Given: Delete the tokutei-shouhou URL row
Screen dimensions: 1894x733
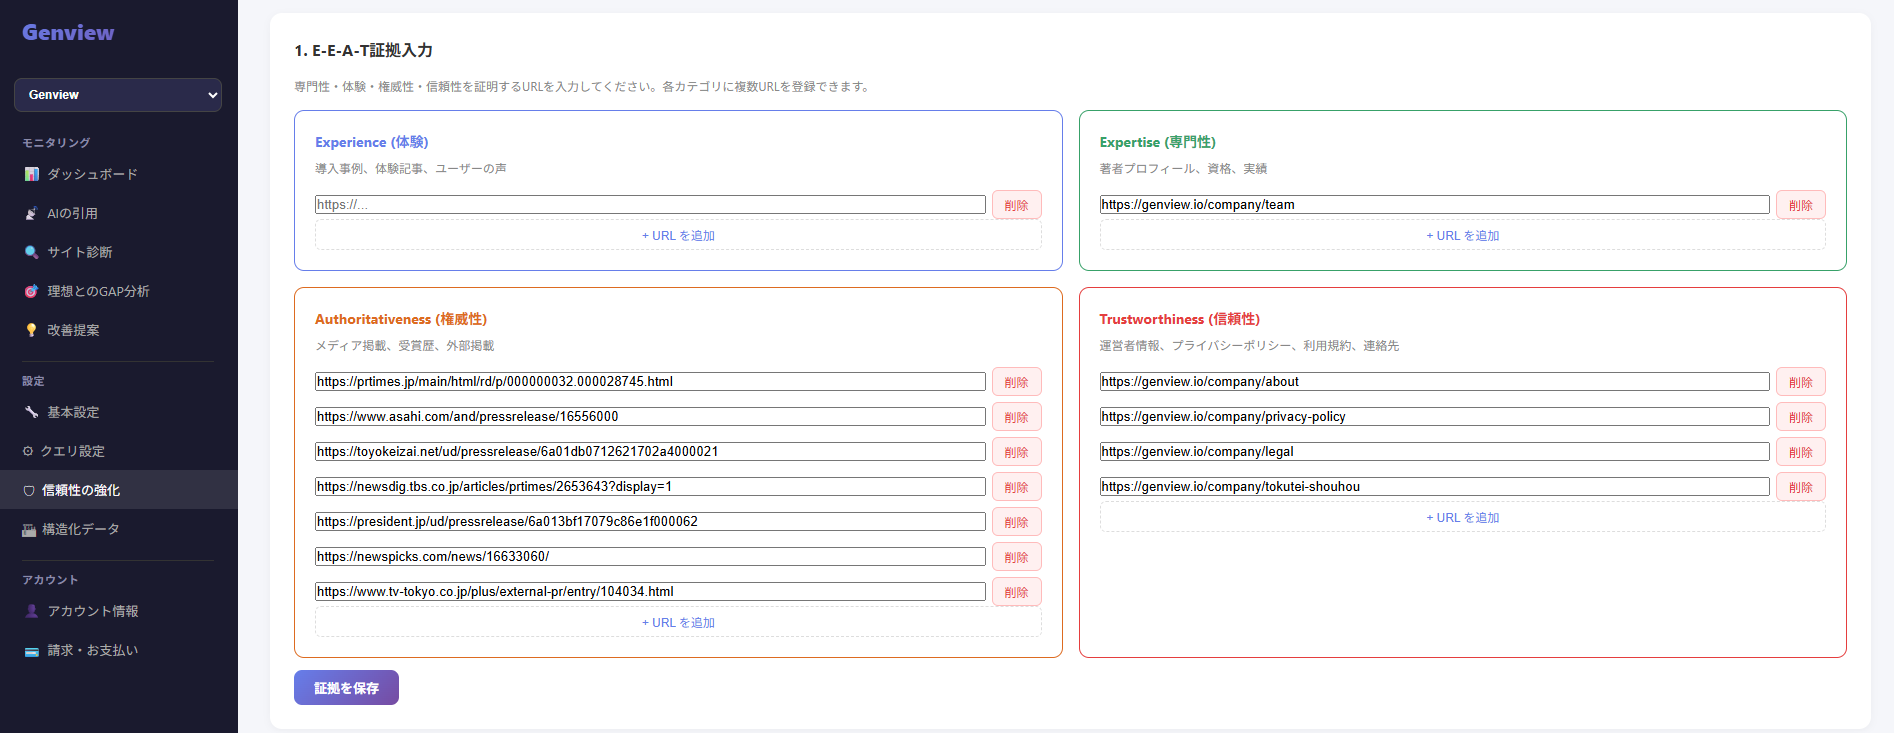Looking at the screenshot, I should click(x=1801, y=487).
